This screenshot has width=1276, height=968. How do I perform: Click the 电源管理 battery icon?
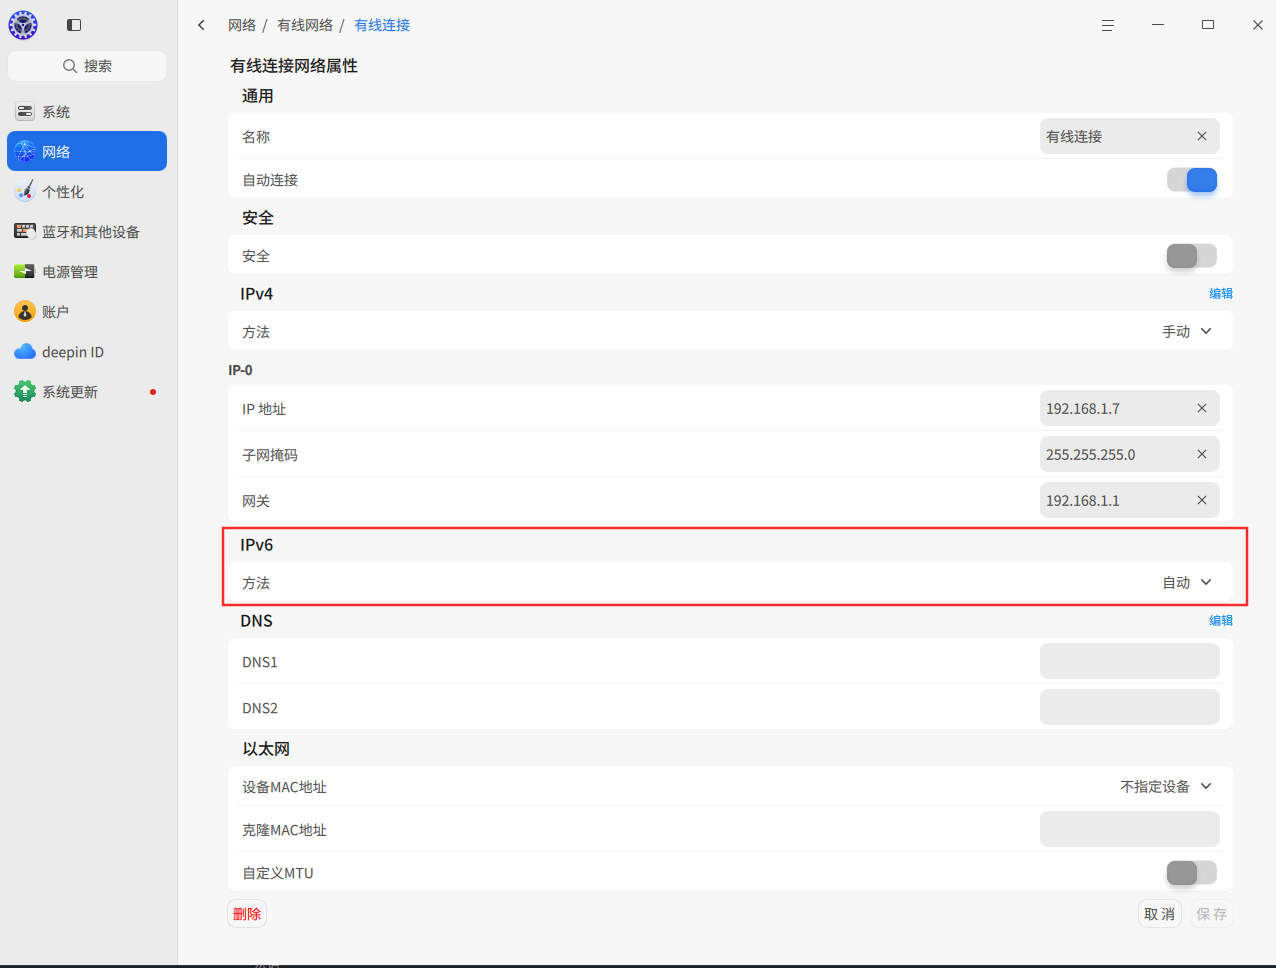(25, 272)
